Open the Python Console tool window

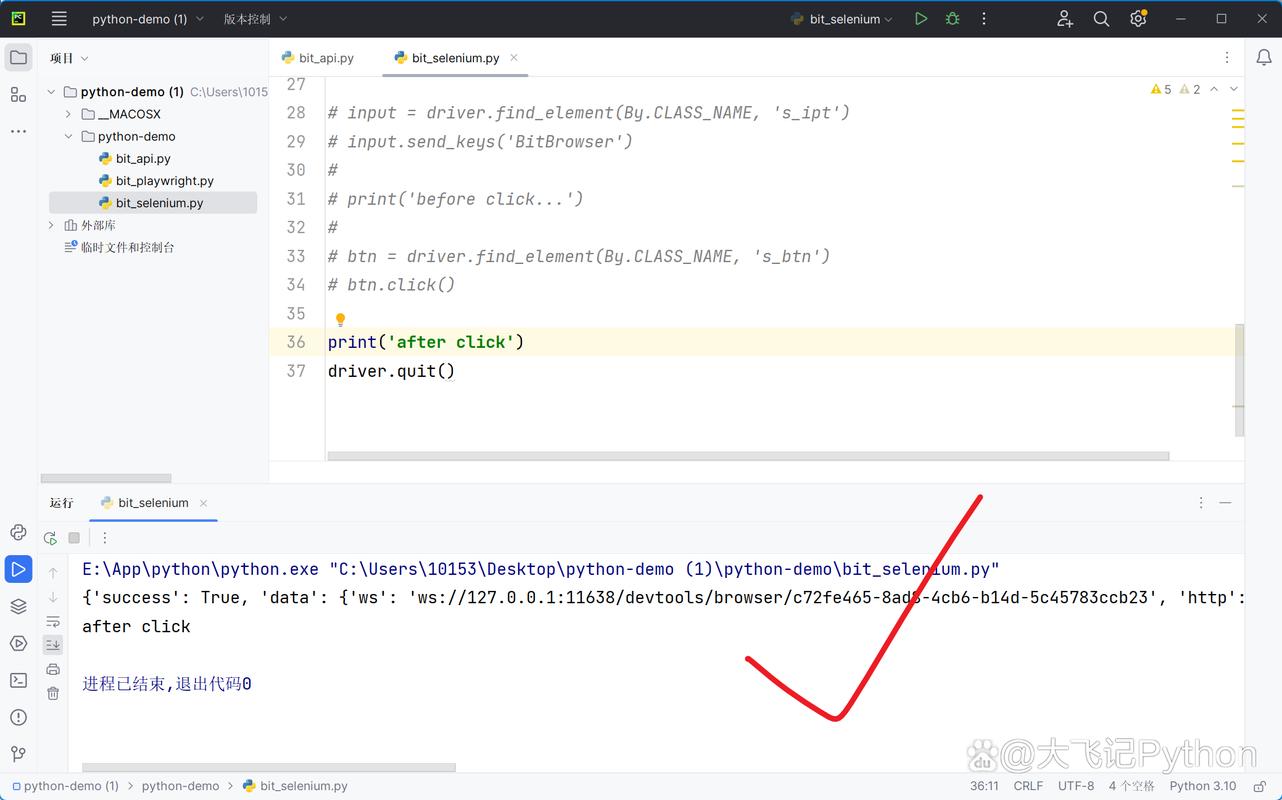coord(18,532)
